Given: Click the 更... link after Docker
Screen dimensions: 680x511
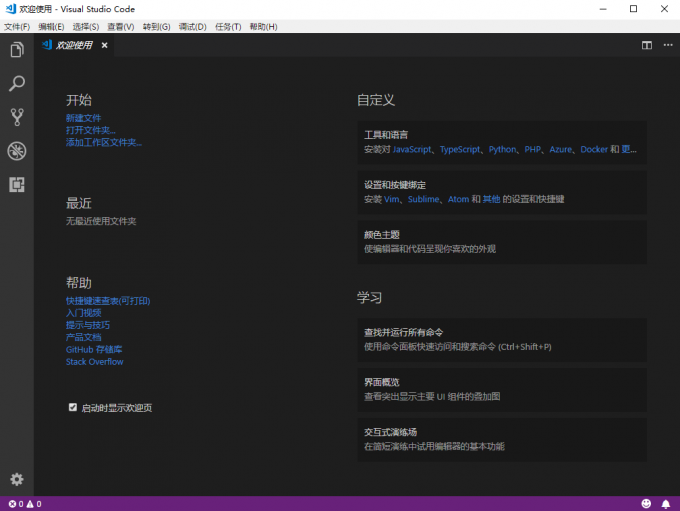Looking at the screenshot, I should (x=629, y=149).
